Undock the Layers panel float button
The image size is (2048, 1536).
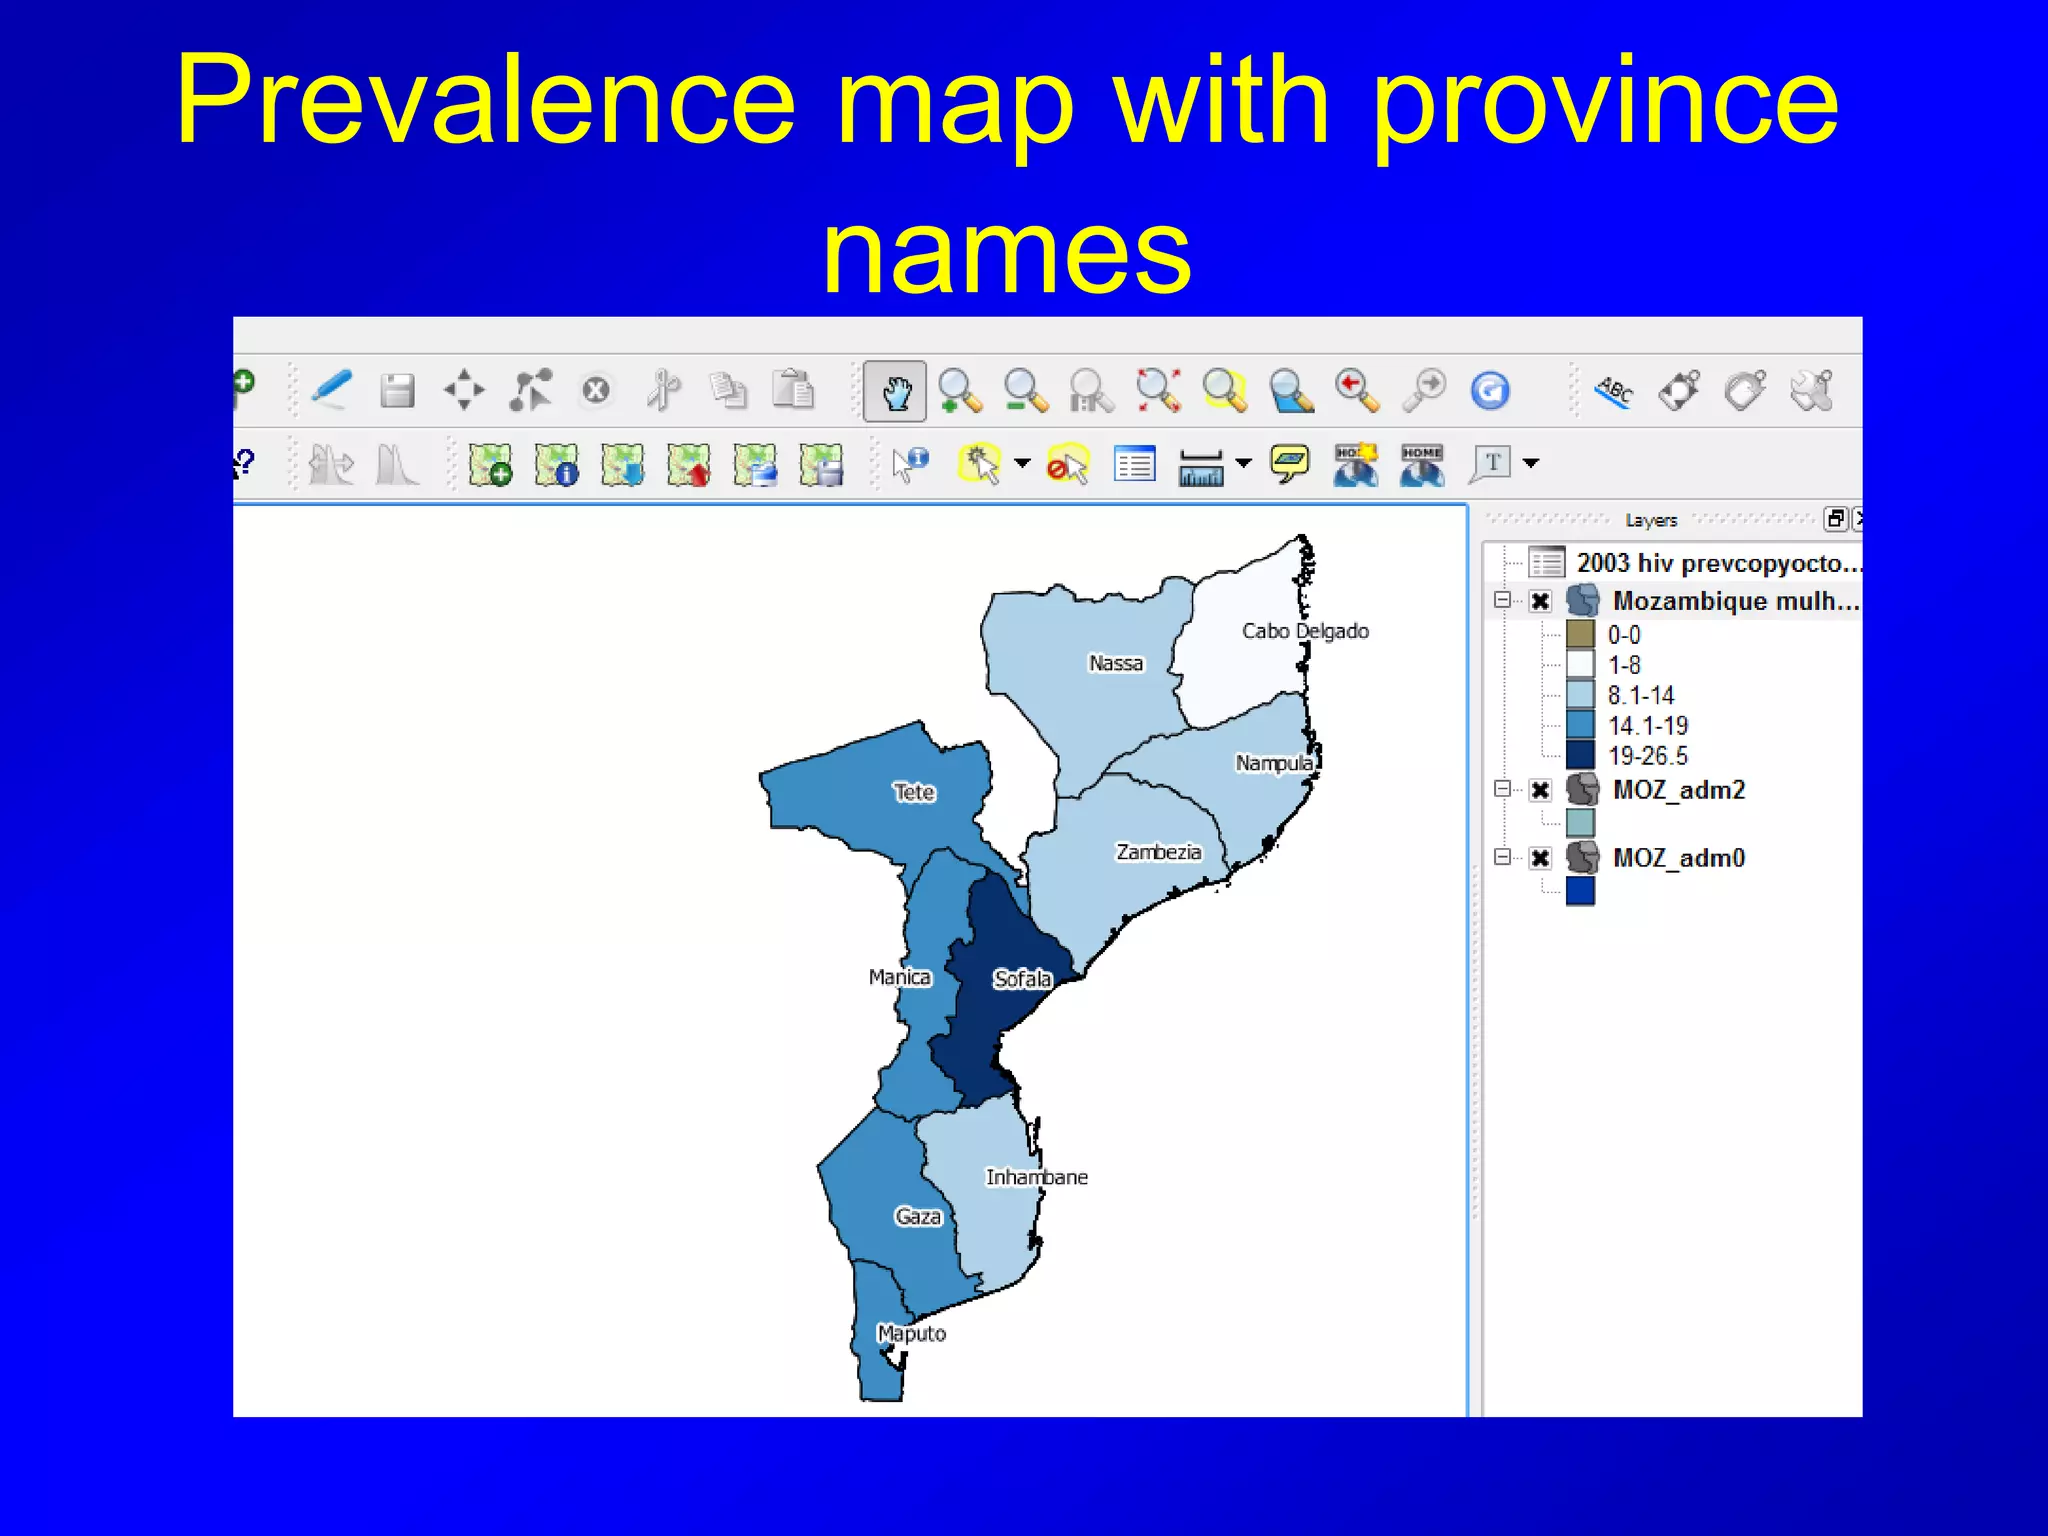click(1835, 518)
